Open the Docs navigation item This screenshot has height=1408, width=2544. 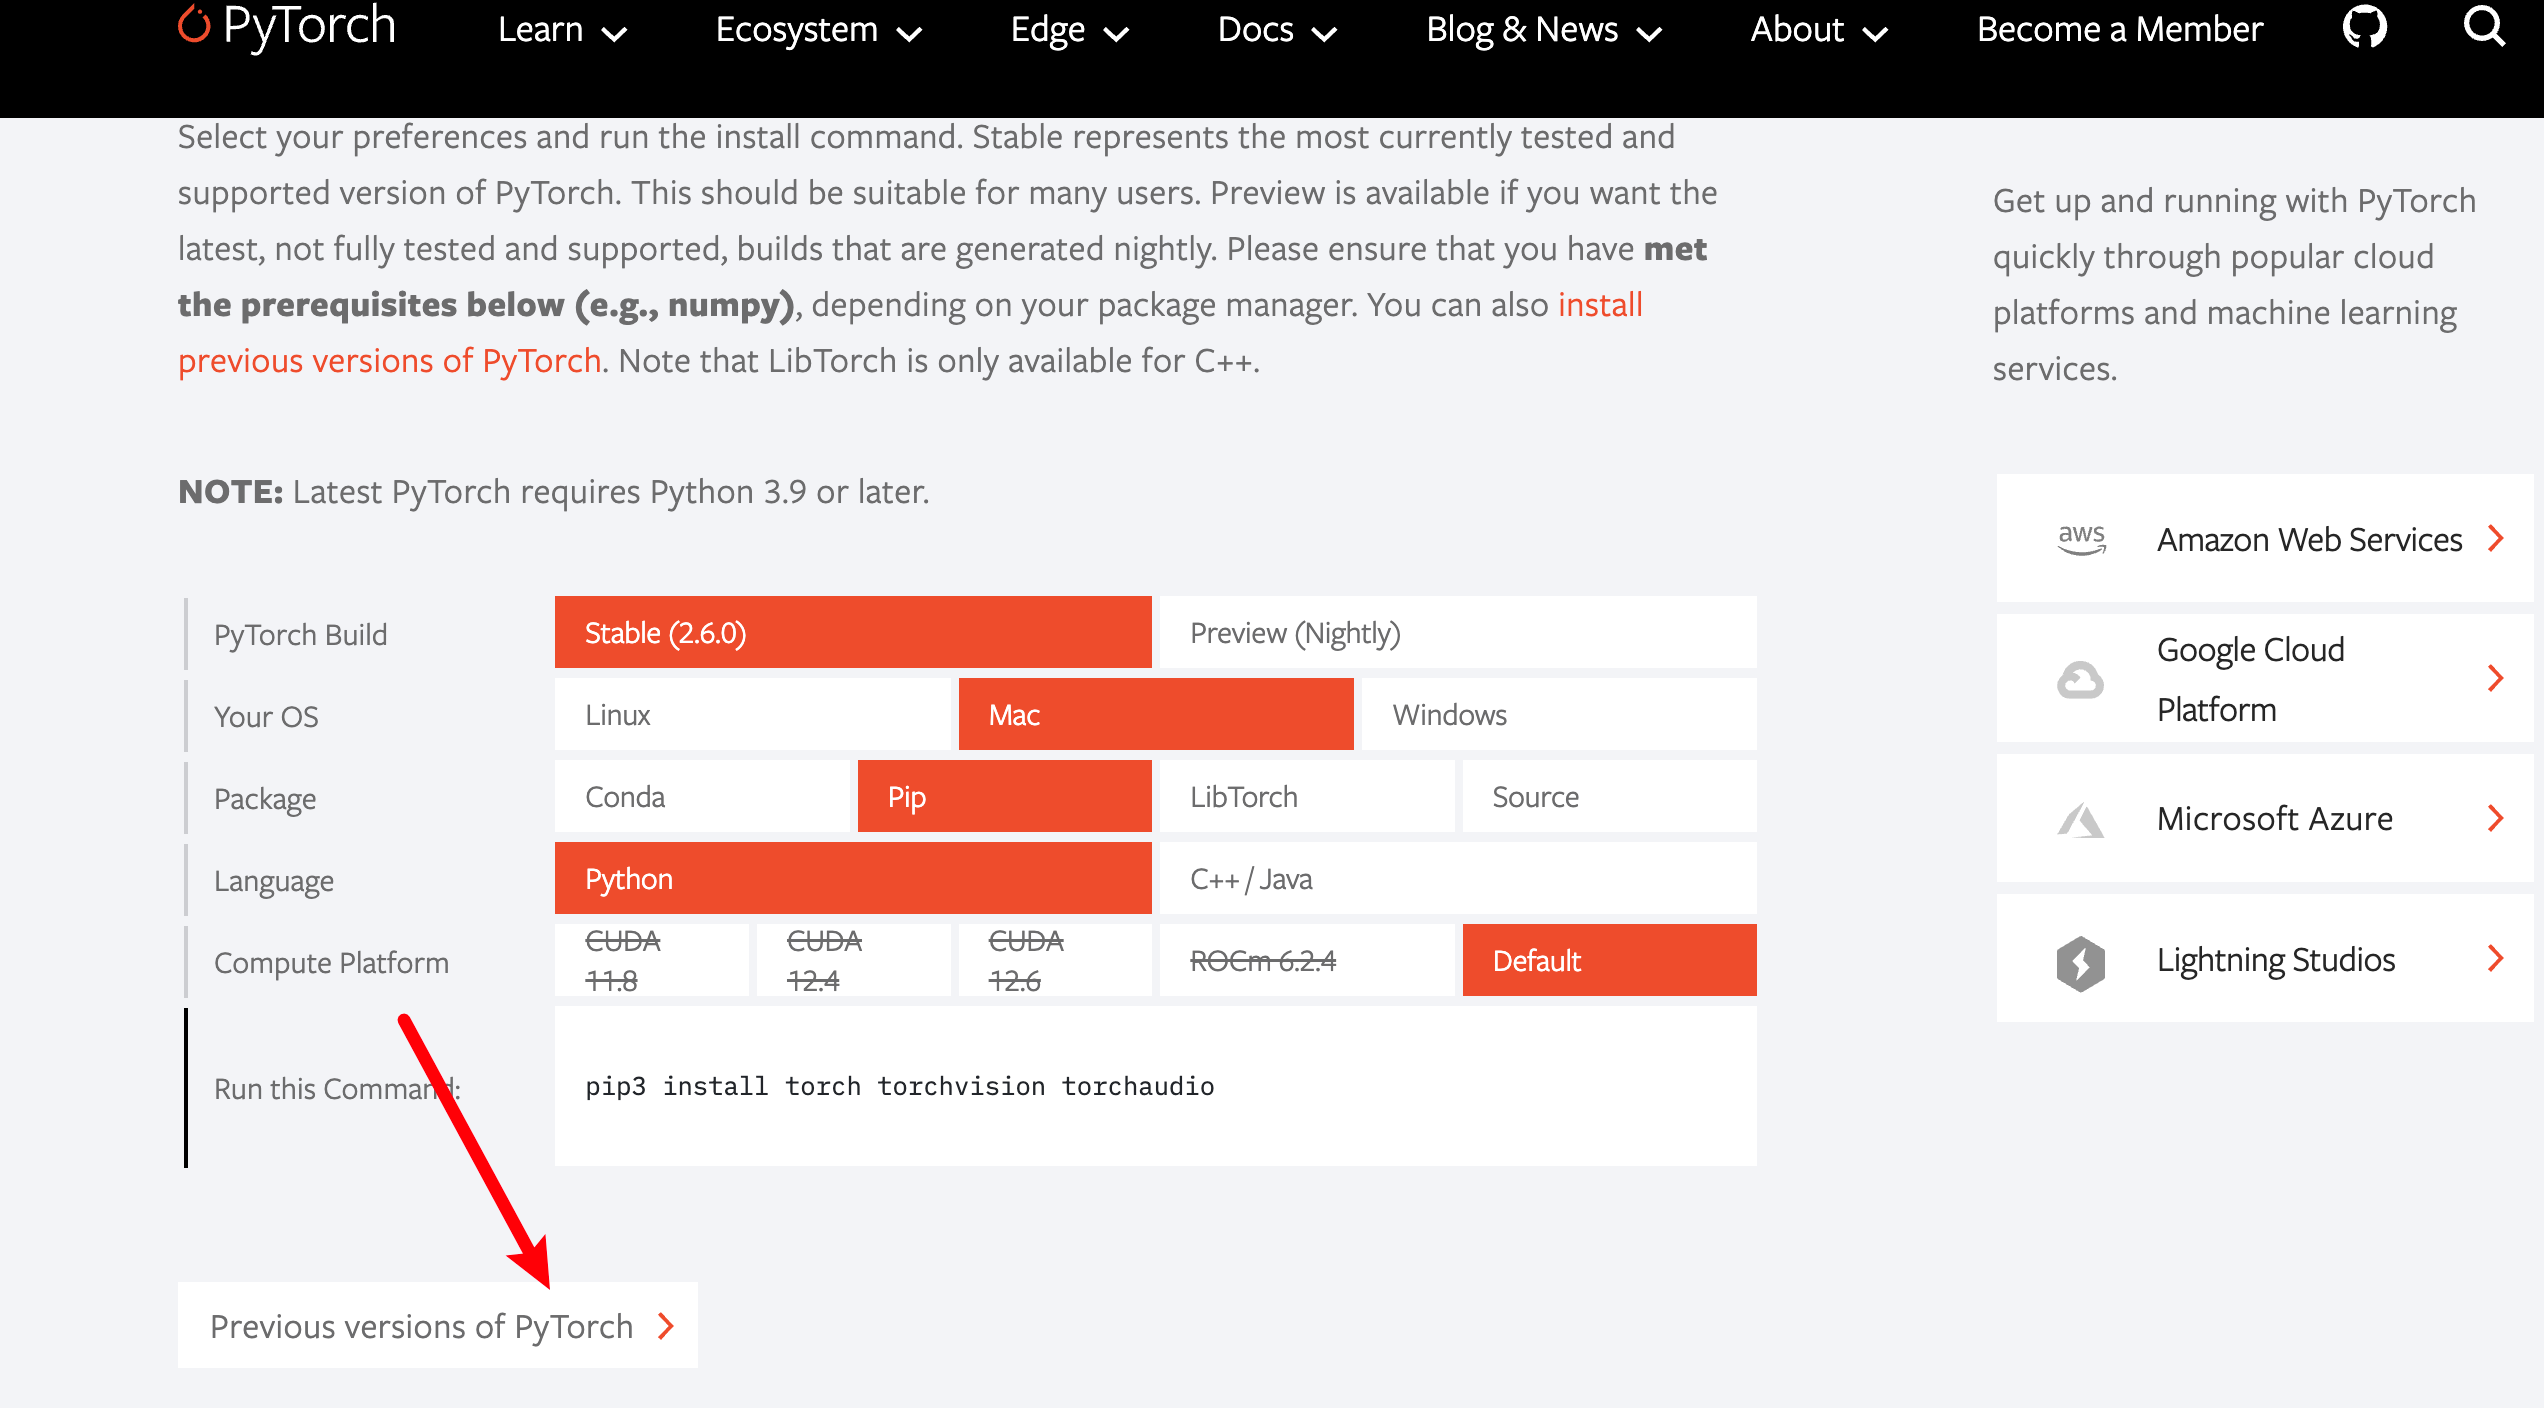[x=1256, y=29]
